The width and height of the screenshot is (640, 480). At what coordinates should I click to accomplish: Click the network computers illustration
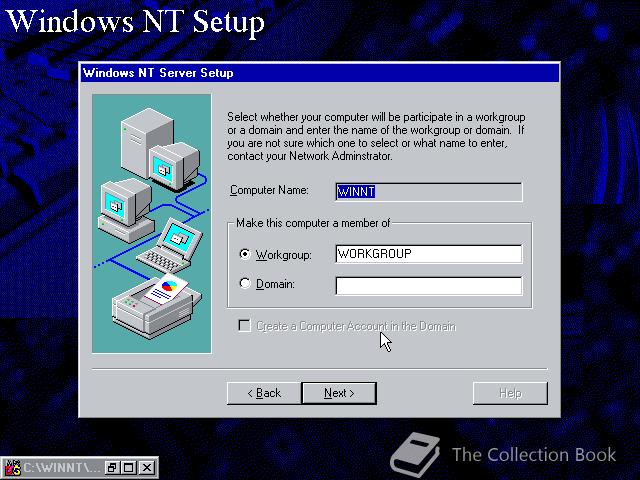[x=151, y=223]
